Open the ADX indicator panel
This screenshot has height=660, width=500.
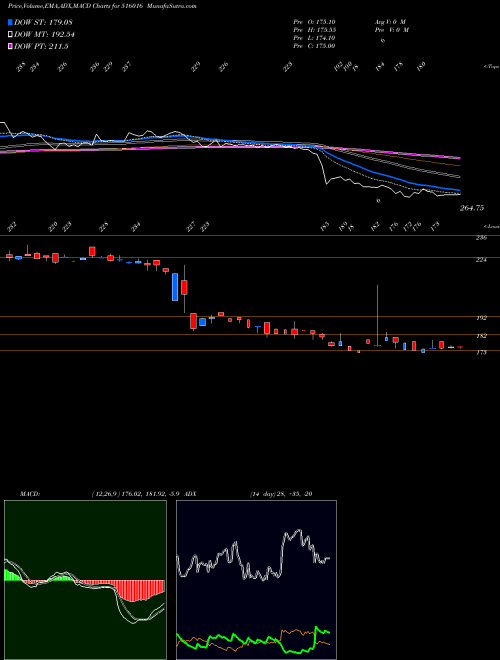(256, 580)
